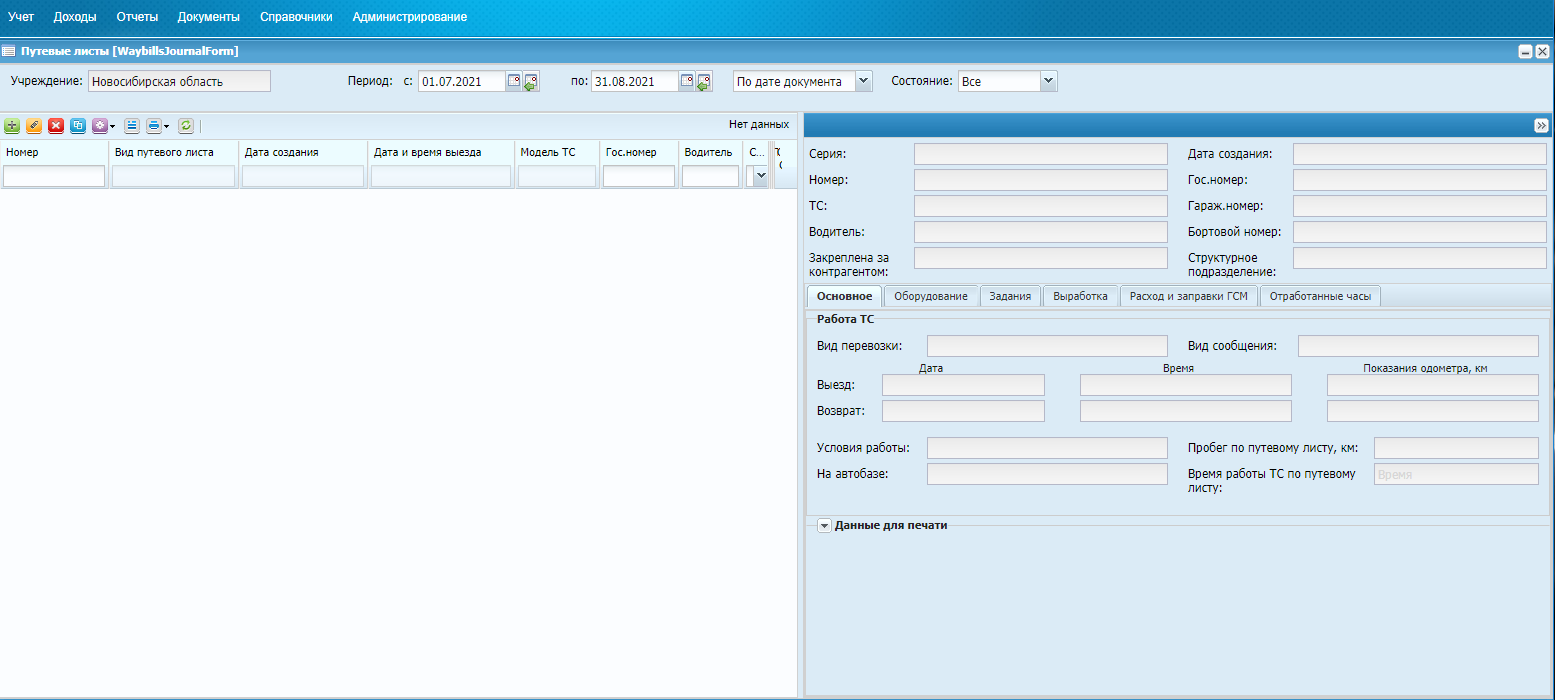The height and width of the screenshot is (700, 1555).
Task: Click the Серия field in details
Action: click(x=1040, y=154)
